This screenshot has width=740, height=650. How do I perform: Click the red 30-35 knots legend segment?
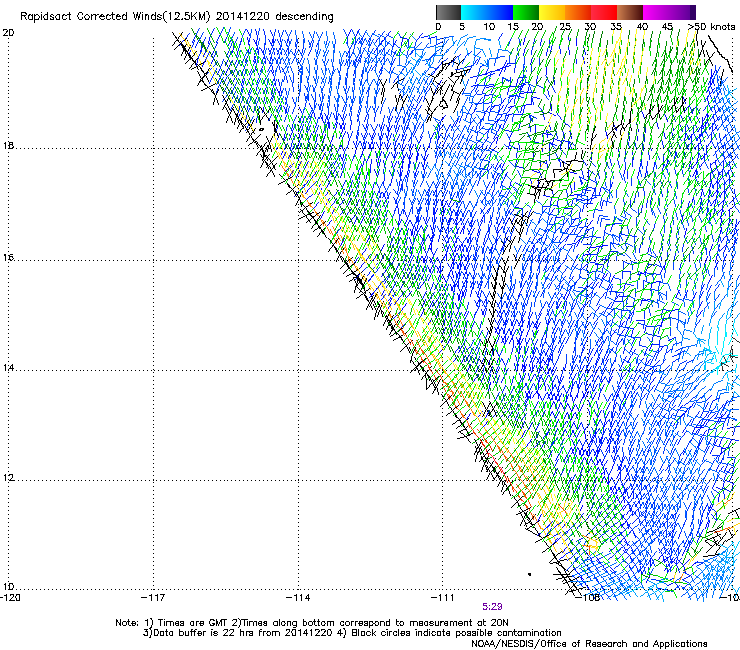[x=604, y=12]
